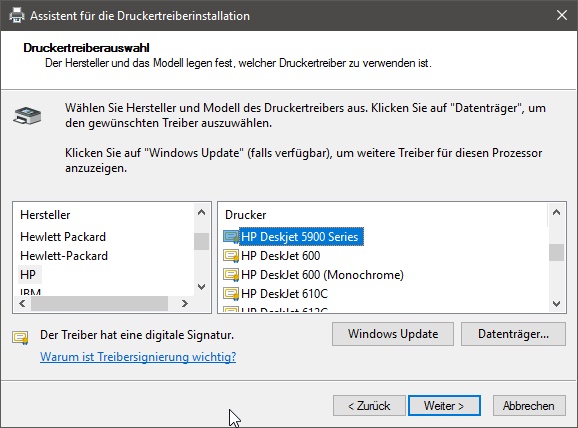Click the Drucker list scroll-down arrow
Screen dimensions: 578x428
coord(557,304)
